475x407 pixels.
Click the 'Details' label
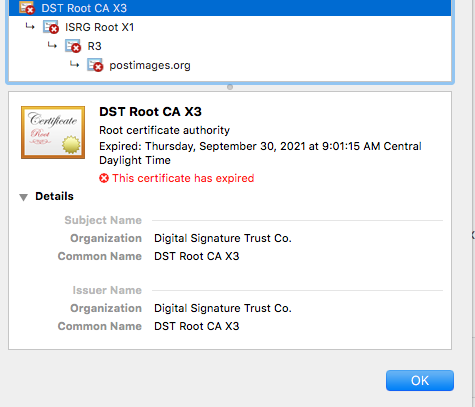(54, 196)
